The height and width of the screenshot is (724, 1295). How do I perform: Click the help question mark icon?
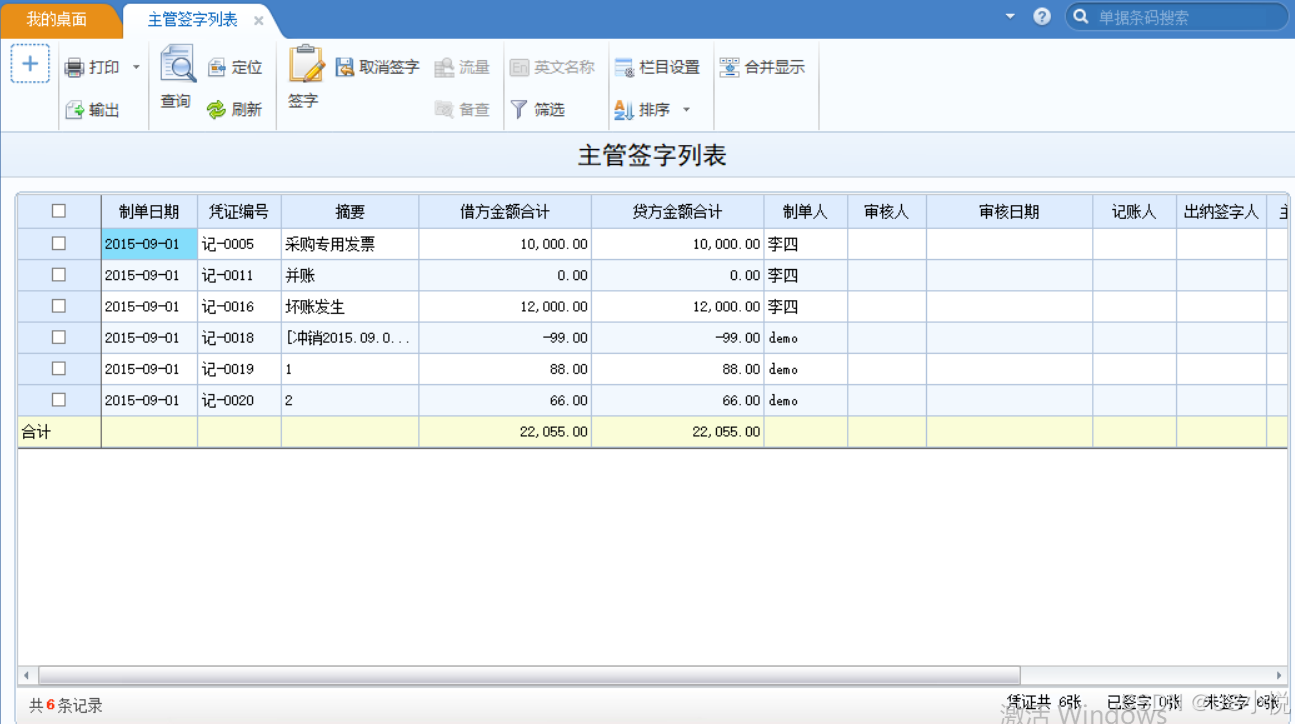(1042, 17)
